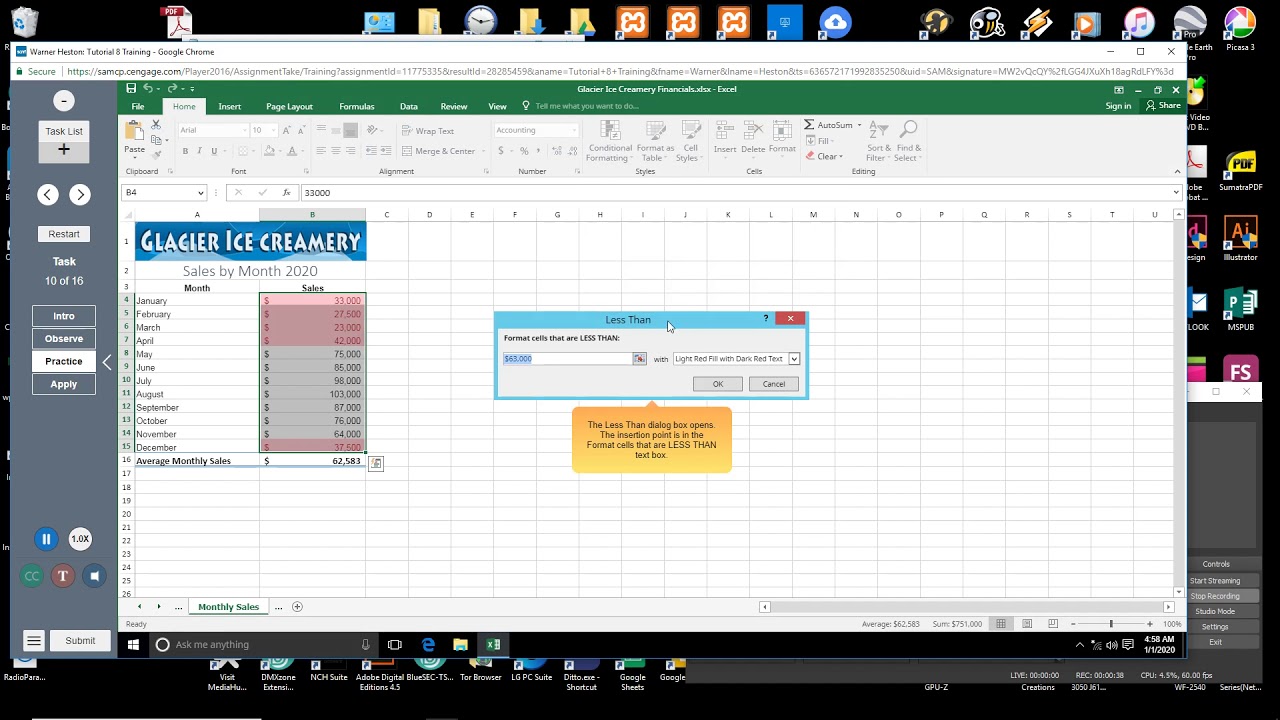
Task: Click the add new sheet plus icon
Action: (297, 607)
